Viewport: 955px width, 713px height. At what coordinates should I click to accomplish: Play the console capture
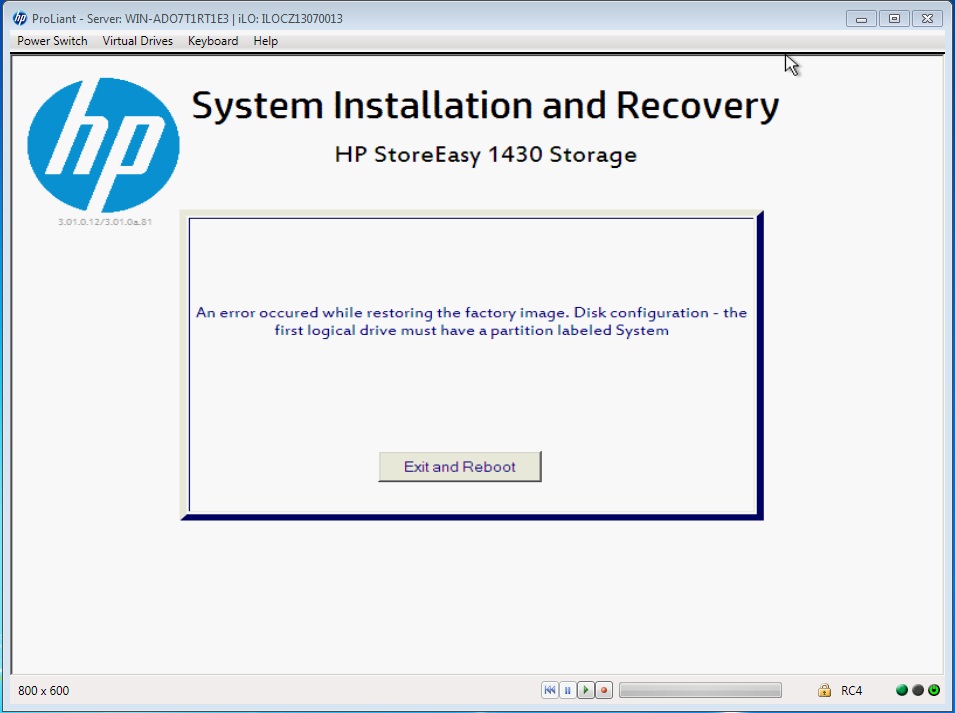(586, 690)
